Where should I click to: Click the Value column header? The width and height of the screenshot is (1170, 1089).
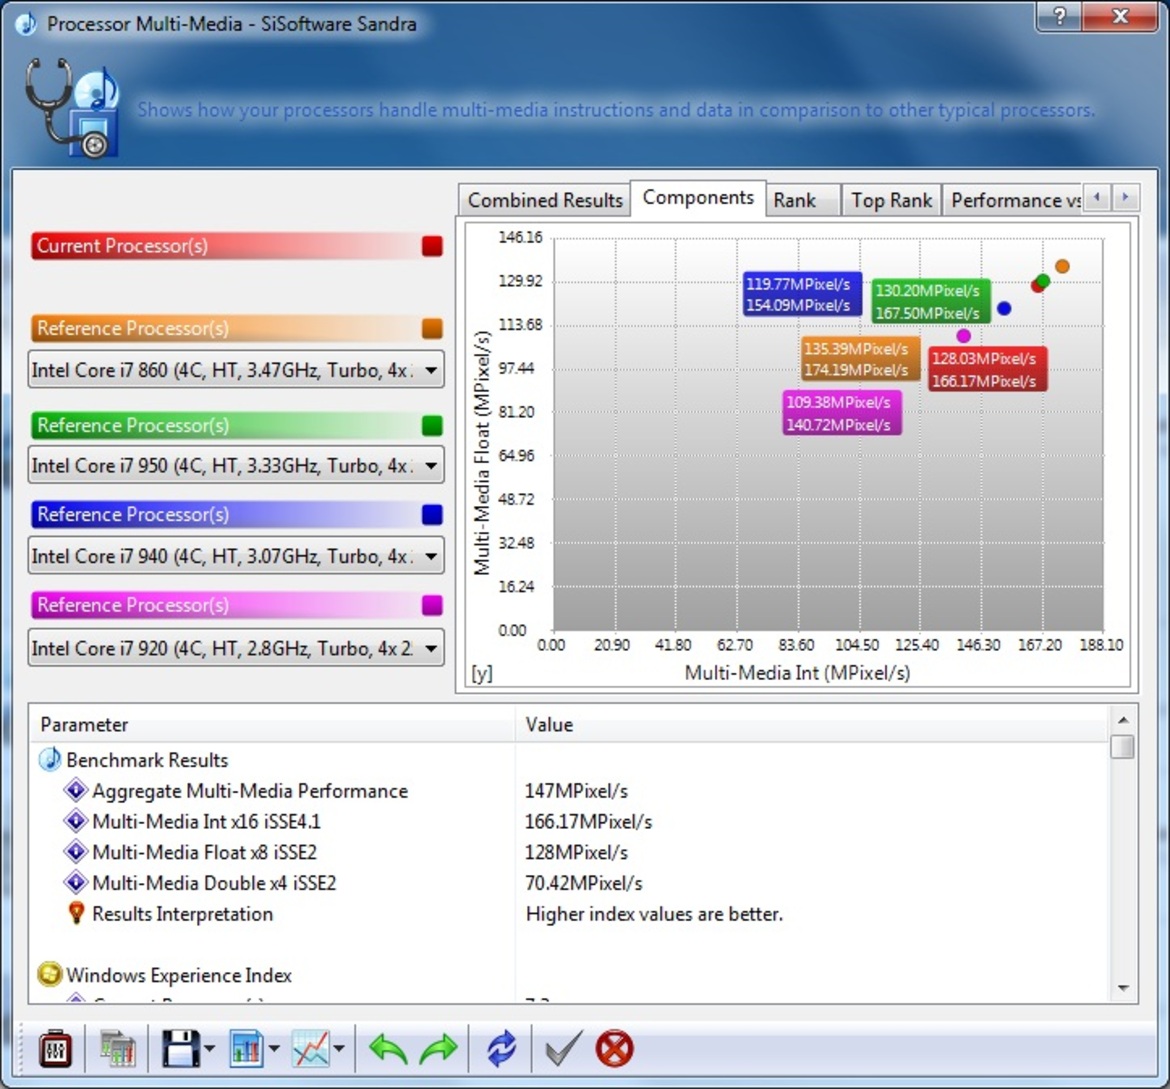click(812, 724)
